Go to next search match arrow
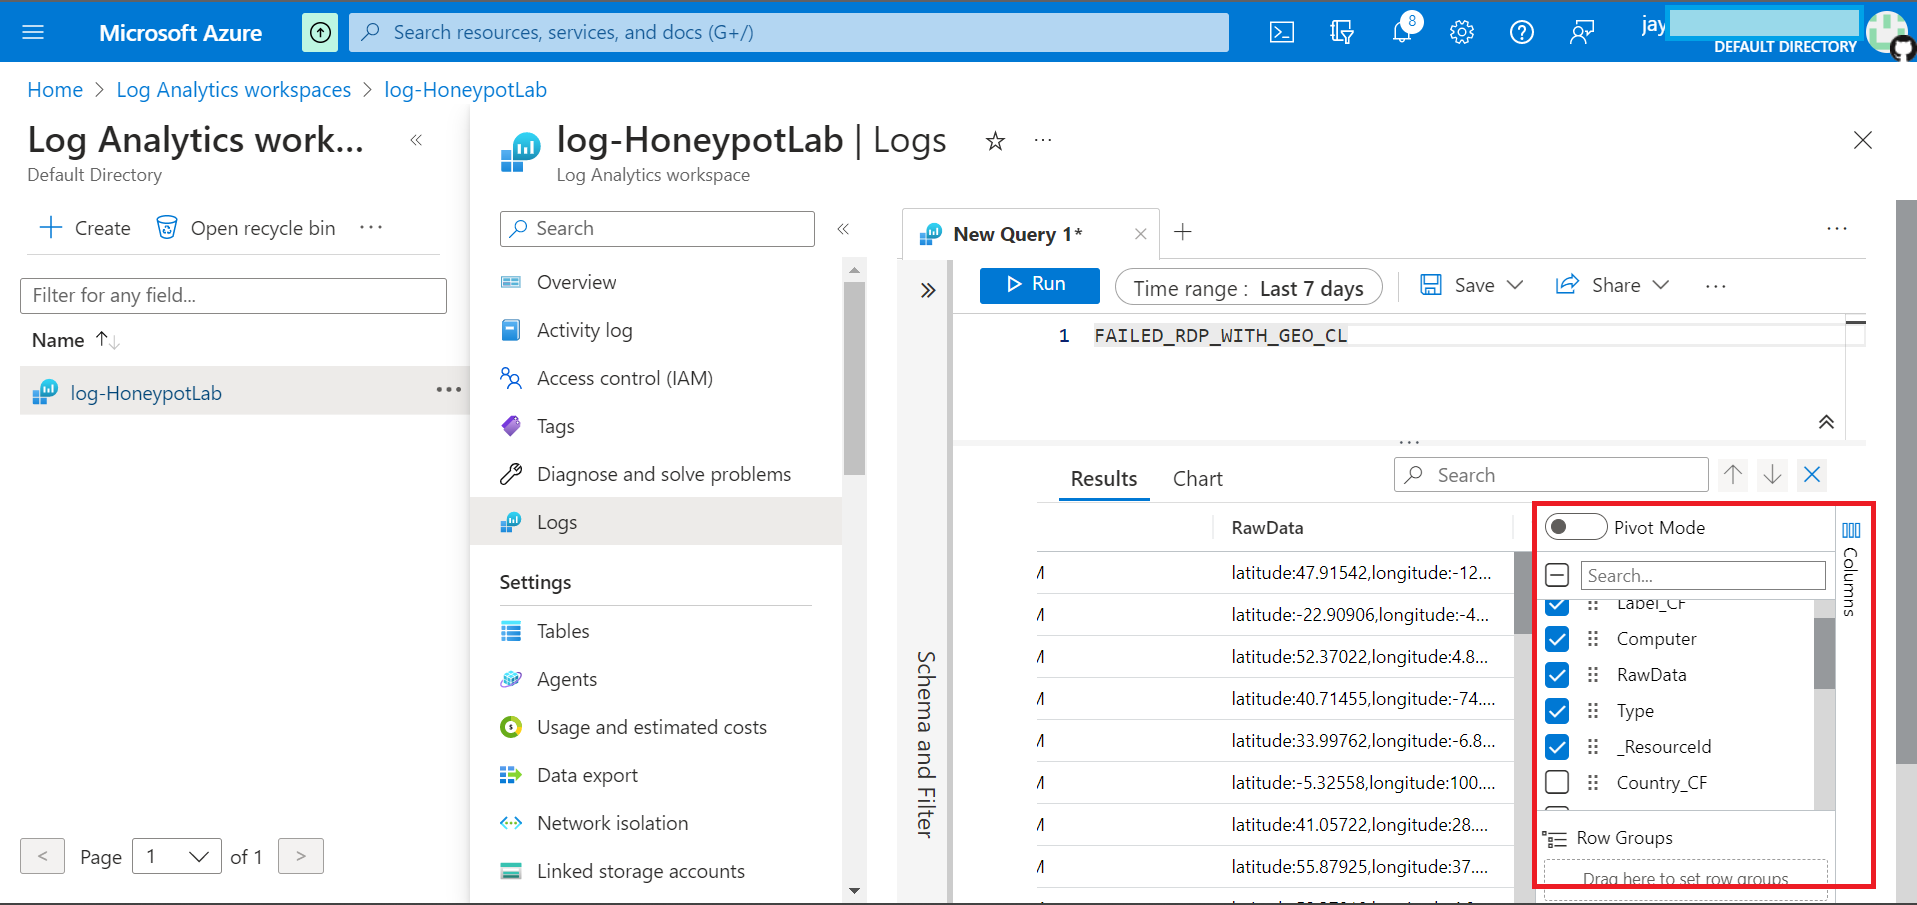The height and width of the screenshot is (905, 1917). click(x=1772, y=474)
